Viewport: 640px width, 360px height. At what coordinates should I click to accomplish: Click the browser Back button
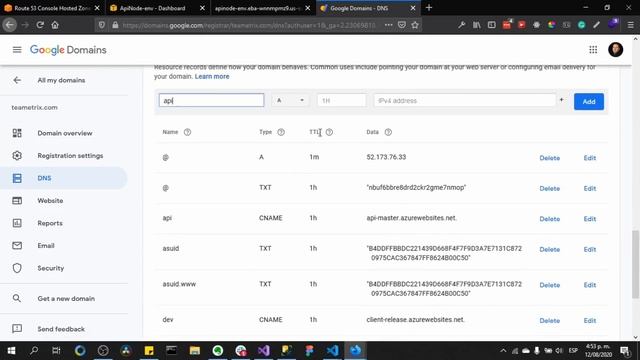point(10,25)
